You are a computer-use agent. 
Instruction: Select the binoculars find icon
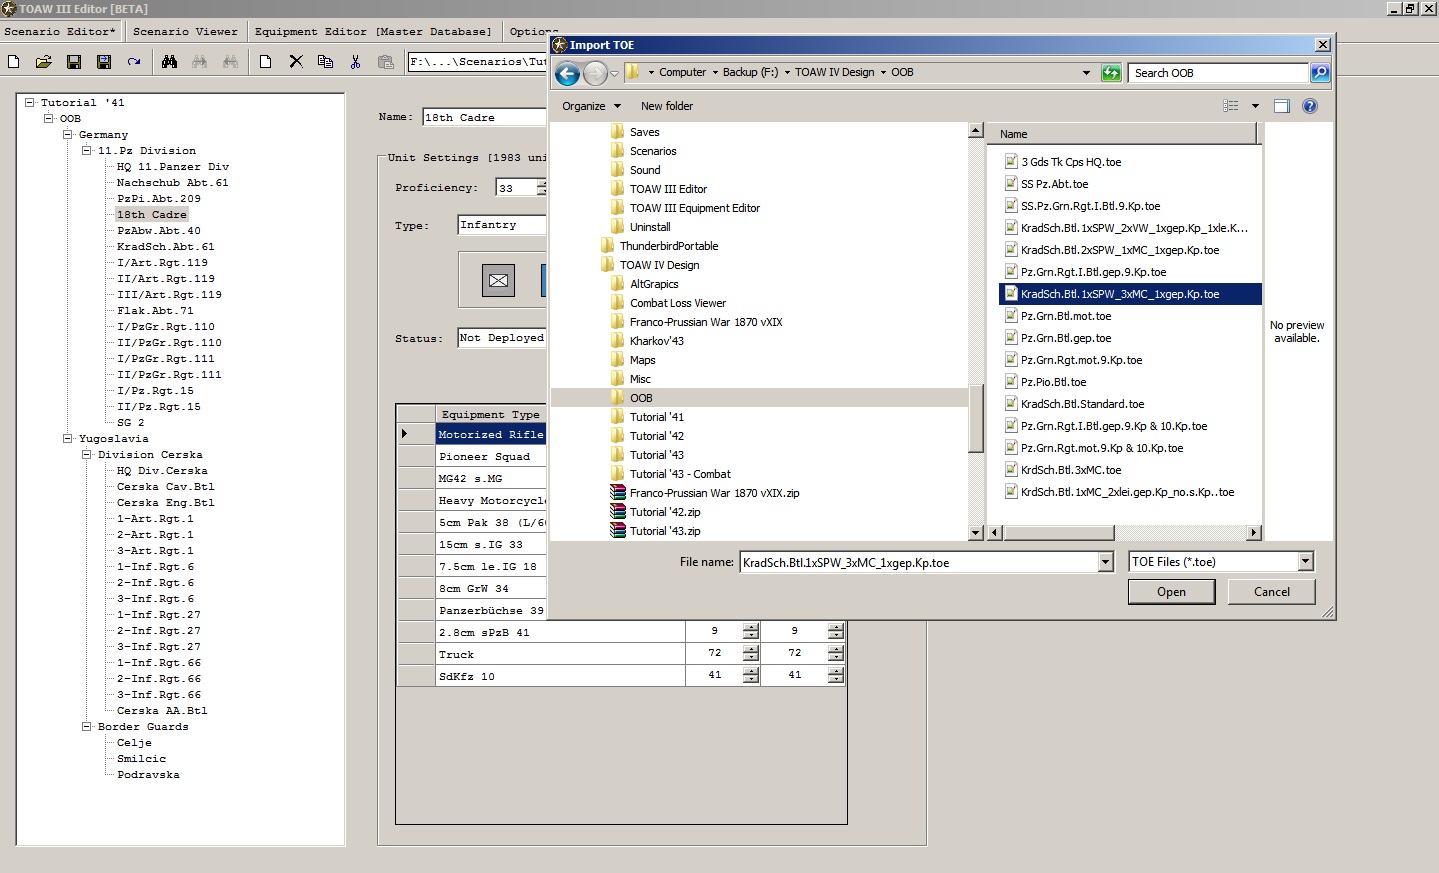pyautogui.click(x=169, y=62)
